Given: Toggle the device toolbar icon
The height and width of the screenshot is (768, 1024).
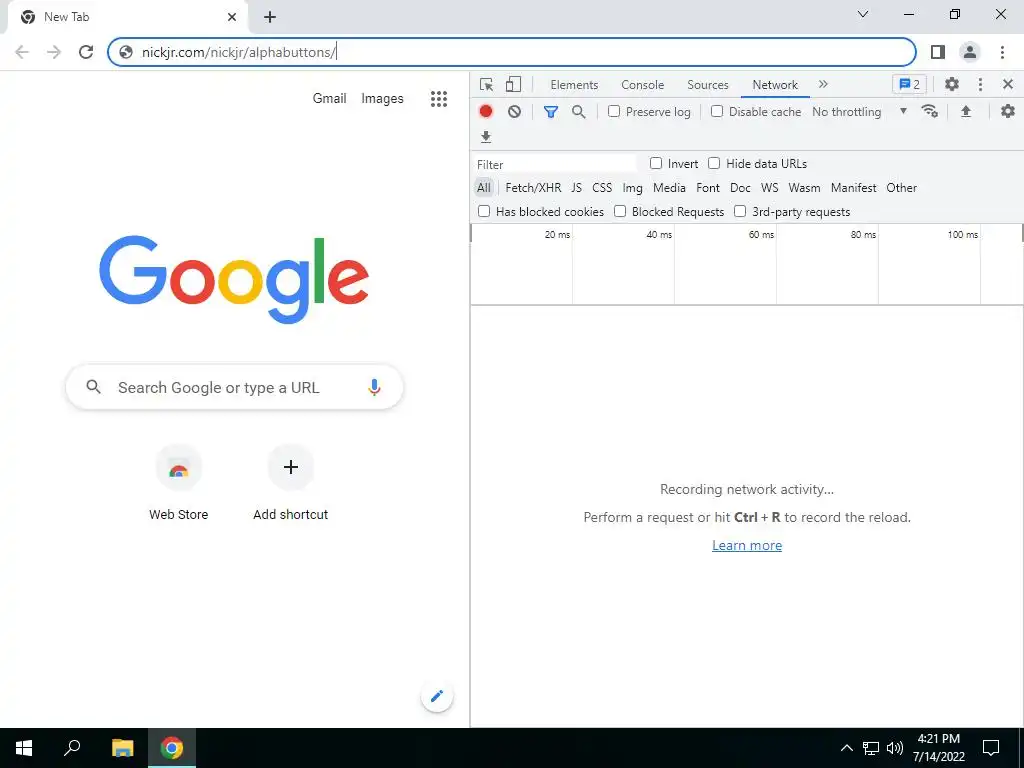Looking at the screenshot, I should coord(513,85).
